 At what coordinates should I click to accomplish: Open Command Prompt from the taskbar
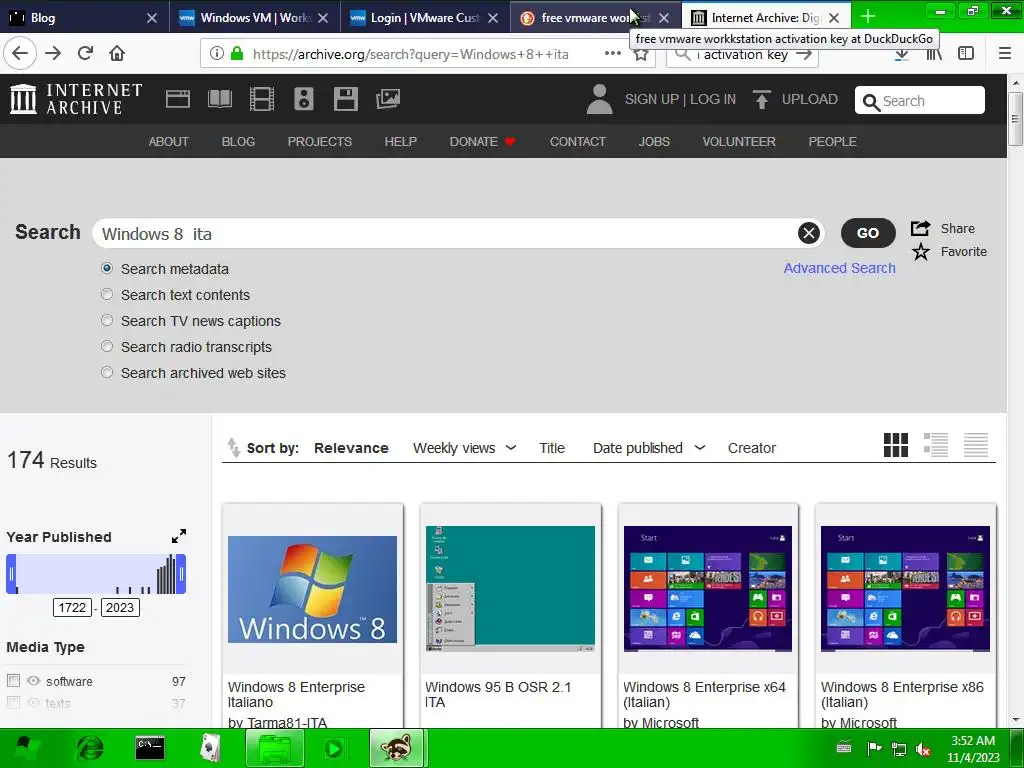point(150,748)
